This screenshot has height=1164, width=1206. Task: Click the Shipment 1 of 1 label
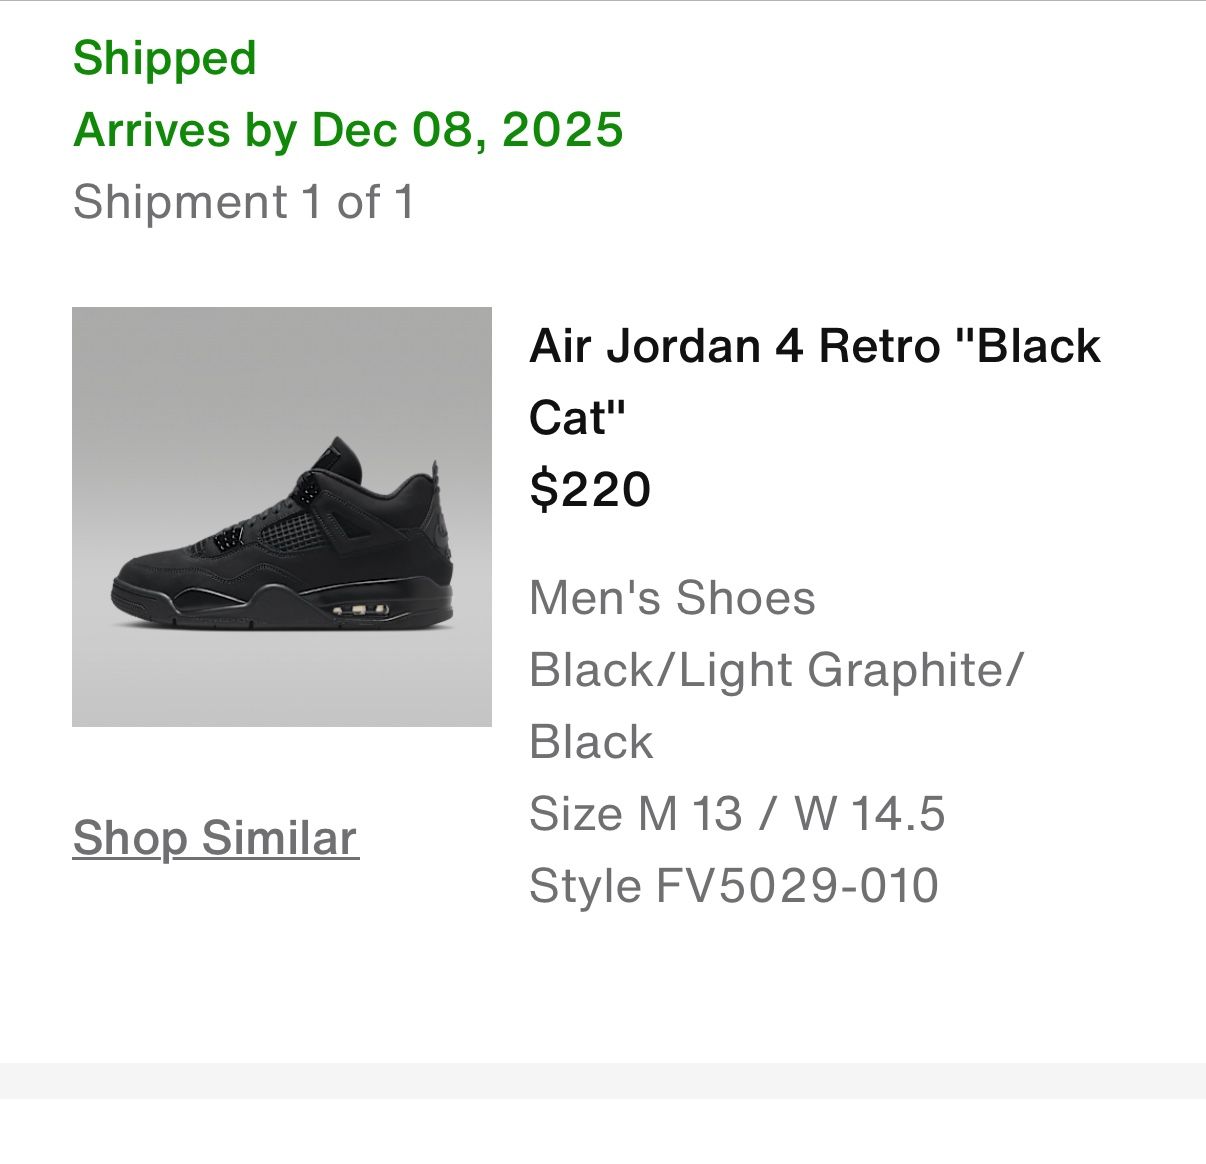click(x=246, y=201)
